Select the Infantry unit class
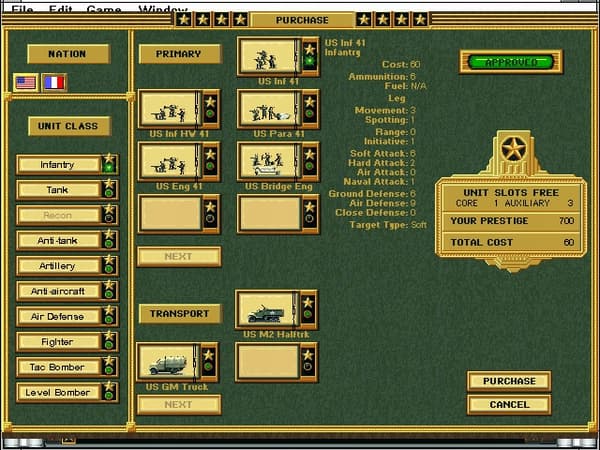 coord(58,165)
